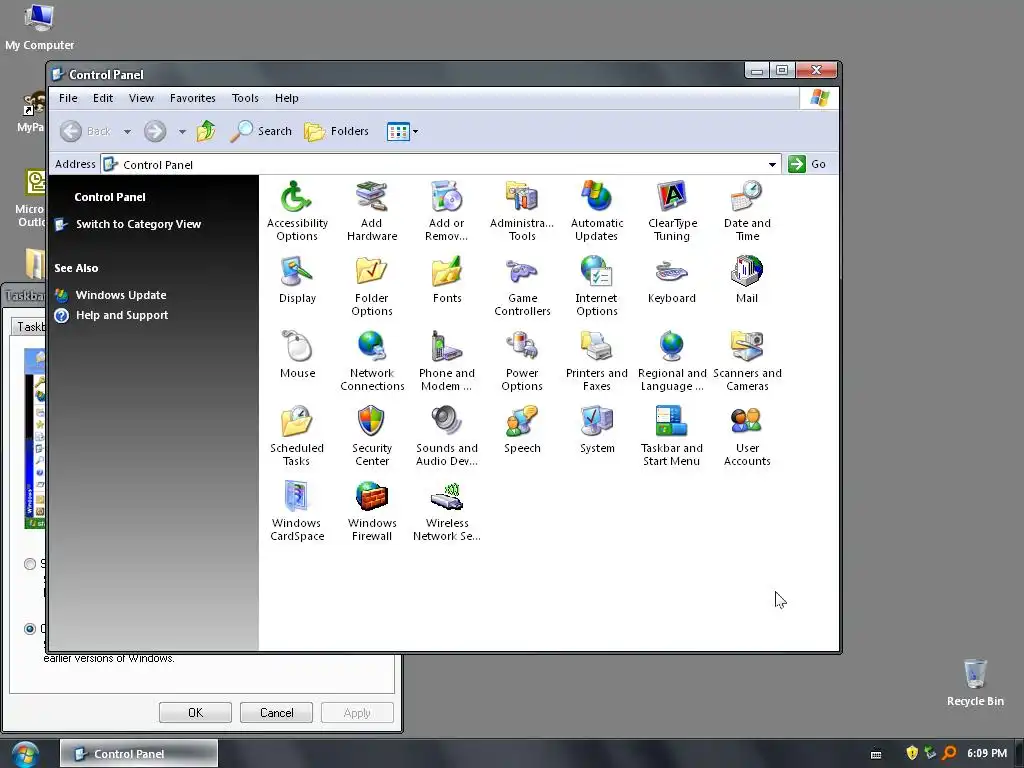This screenshot has width=1024, height=768.
Task: Click the Control Panel taskbar button
Action: [139, 754]
